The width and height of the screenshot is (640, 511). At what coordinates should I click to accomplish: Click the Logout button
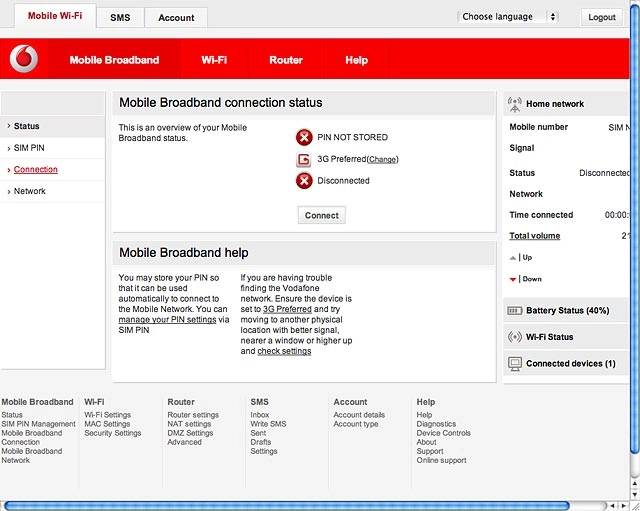(602, 17)
